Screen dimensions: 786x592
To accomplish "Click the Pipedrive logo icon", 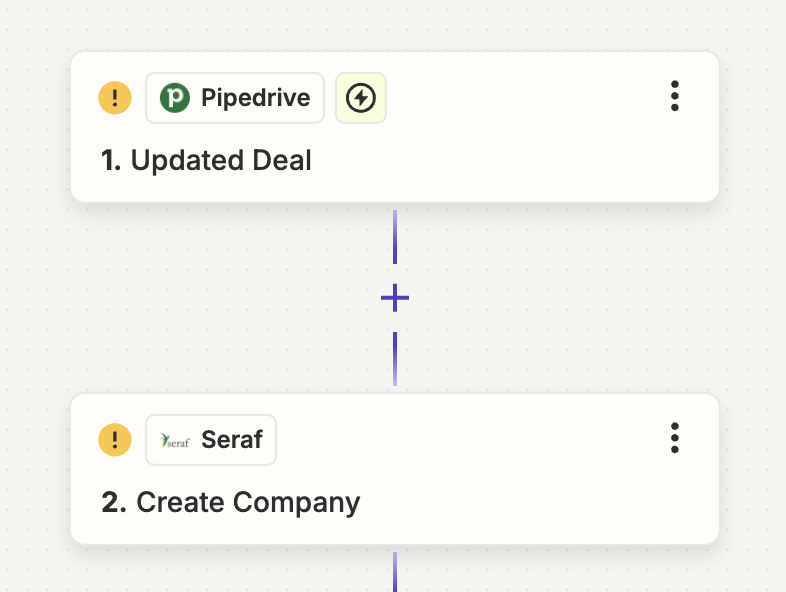I will pyautogui.click(x=175, y=98).
